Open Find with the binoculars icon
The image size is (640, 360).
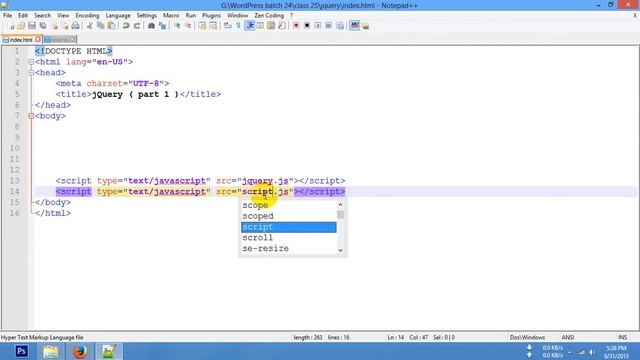(151, 26)
